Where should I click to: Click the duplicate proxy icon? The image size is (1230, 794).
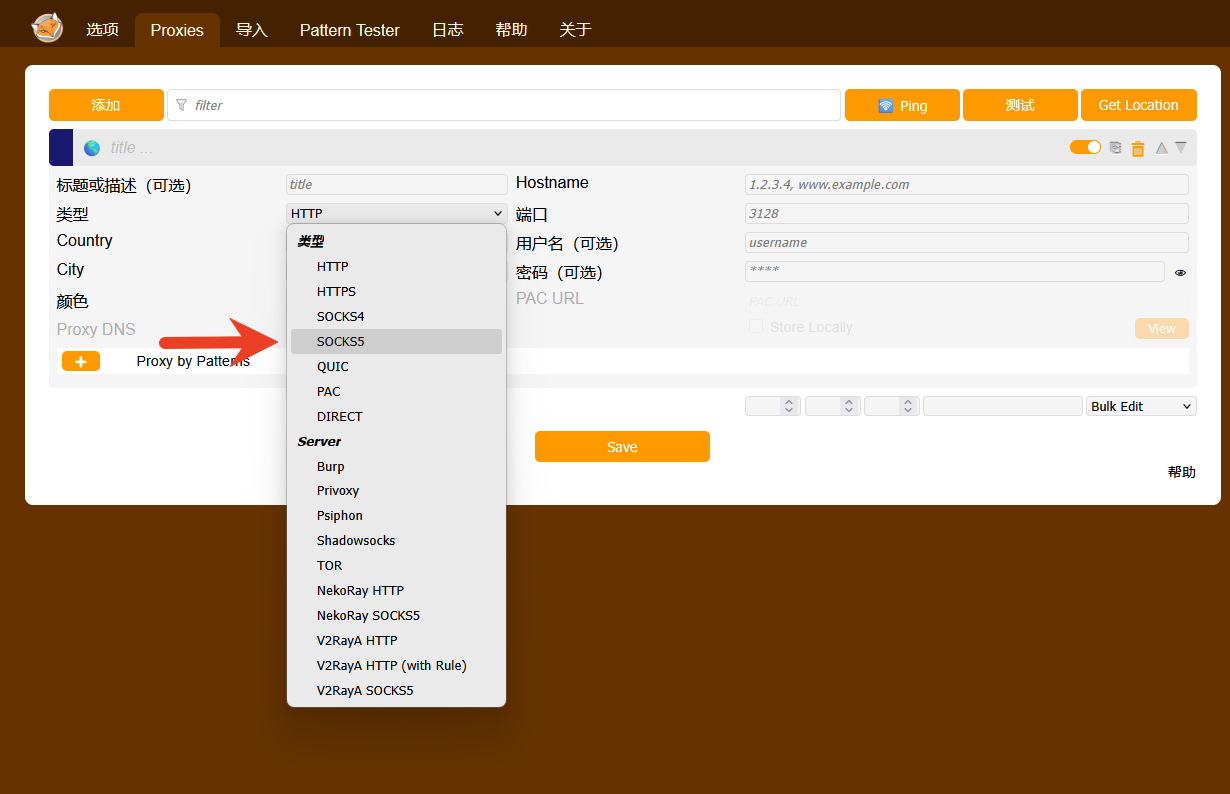click(x=1116, y=148)
